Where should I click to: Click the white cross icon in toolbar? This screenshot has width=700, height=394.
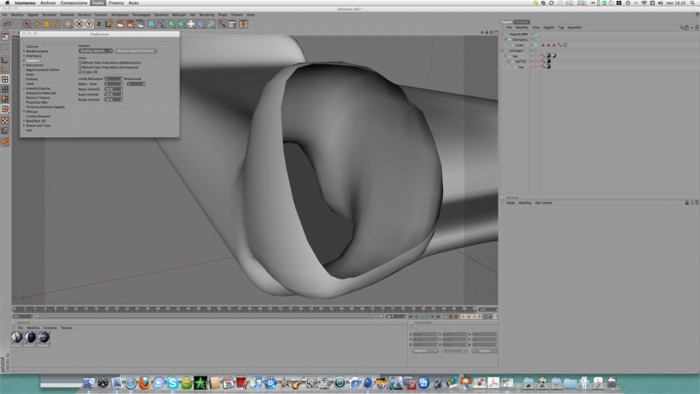click(191, 24)
